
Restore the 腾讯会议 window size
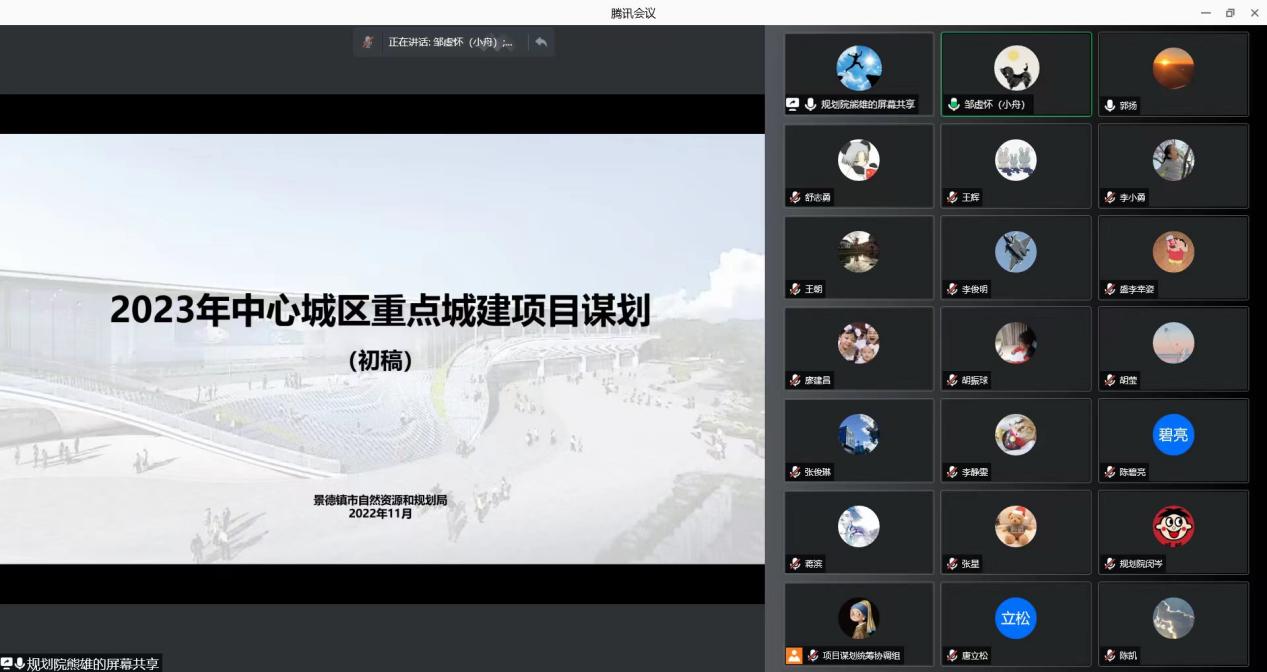tap(1229, 13)
